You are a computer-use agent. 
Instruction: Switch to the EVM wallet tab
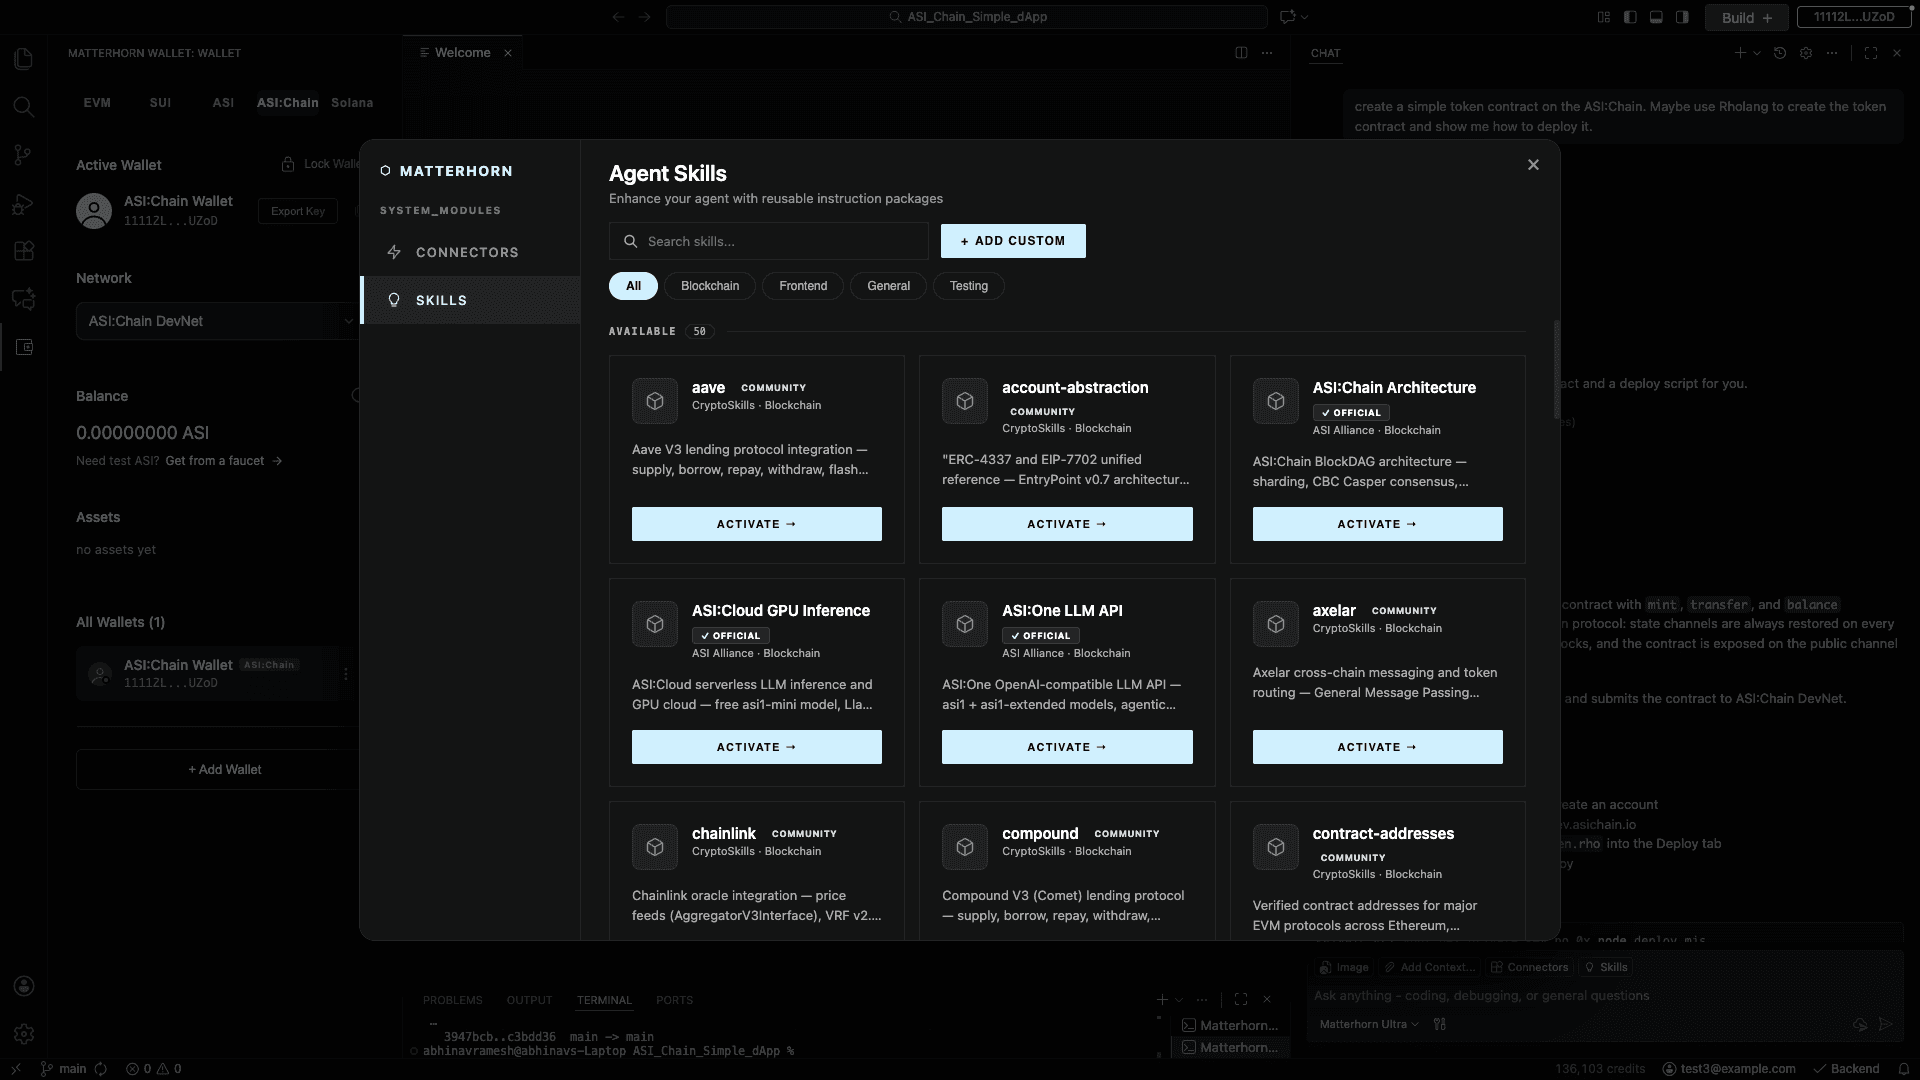[x=97, y=103]
